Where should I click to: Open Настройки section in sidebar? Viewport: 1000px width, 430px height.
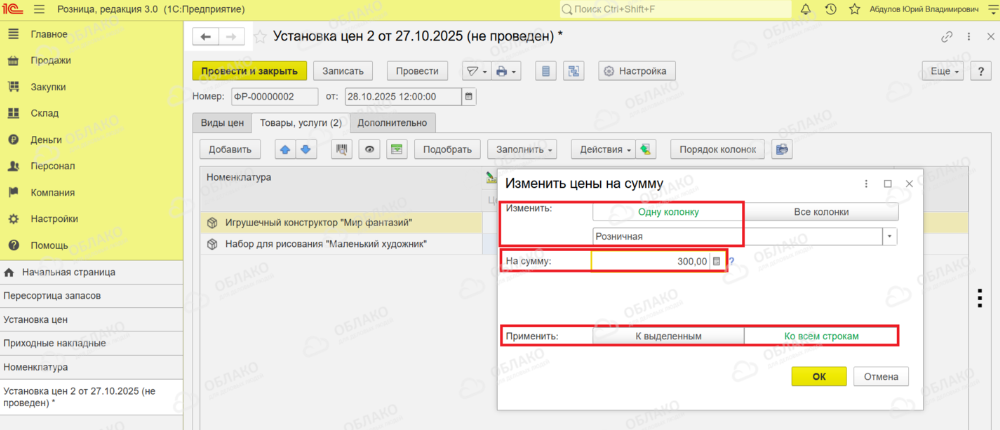pyautogui.click(x=54, y=219)
